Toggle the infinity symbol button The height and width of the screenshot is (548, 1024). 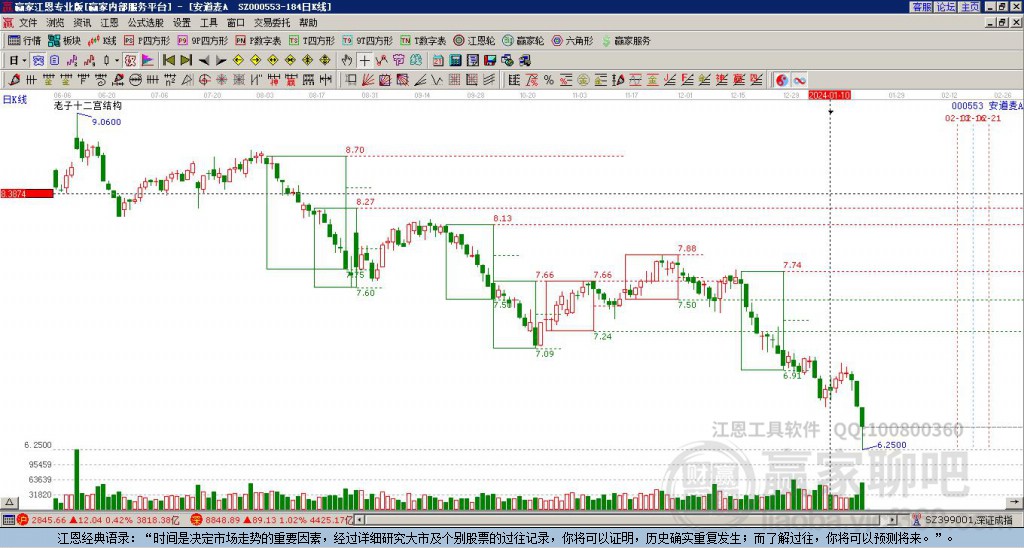(799, 80)
